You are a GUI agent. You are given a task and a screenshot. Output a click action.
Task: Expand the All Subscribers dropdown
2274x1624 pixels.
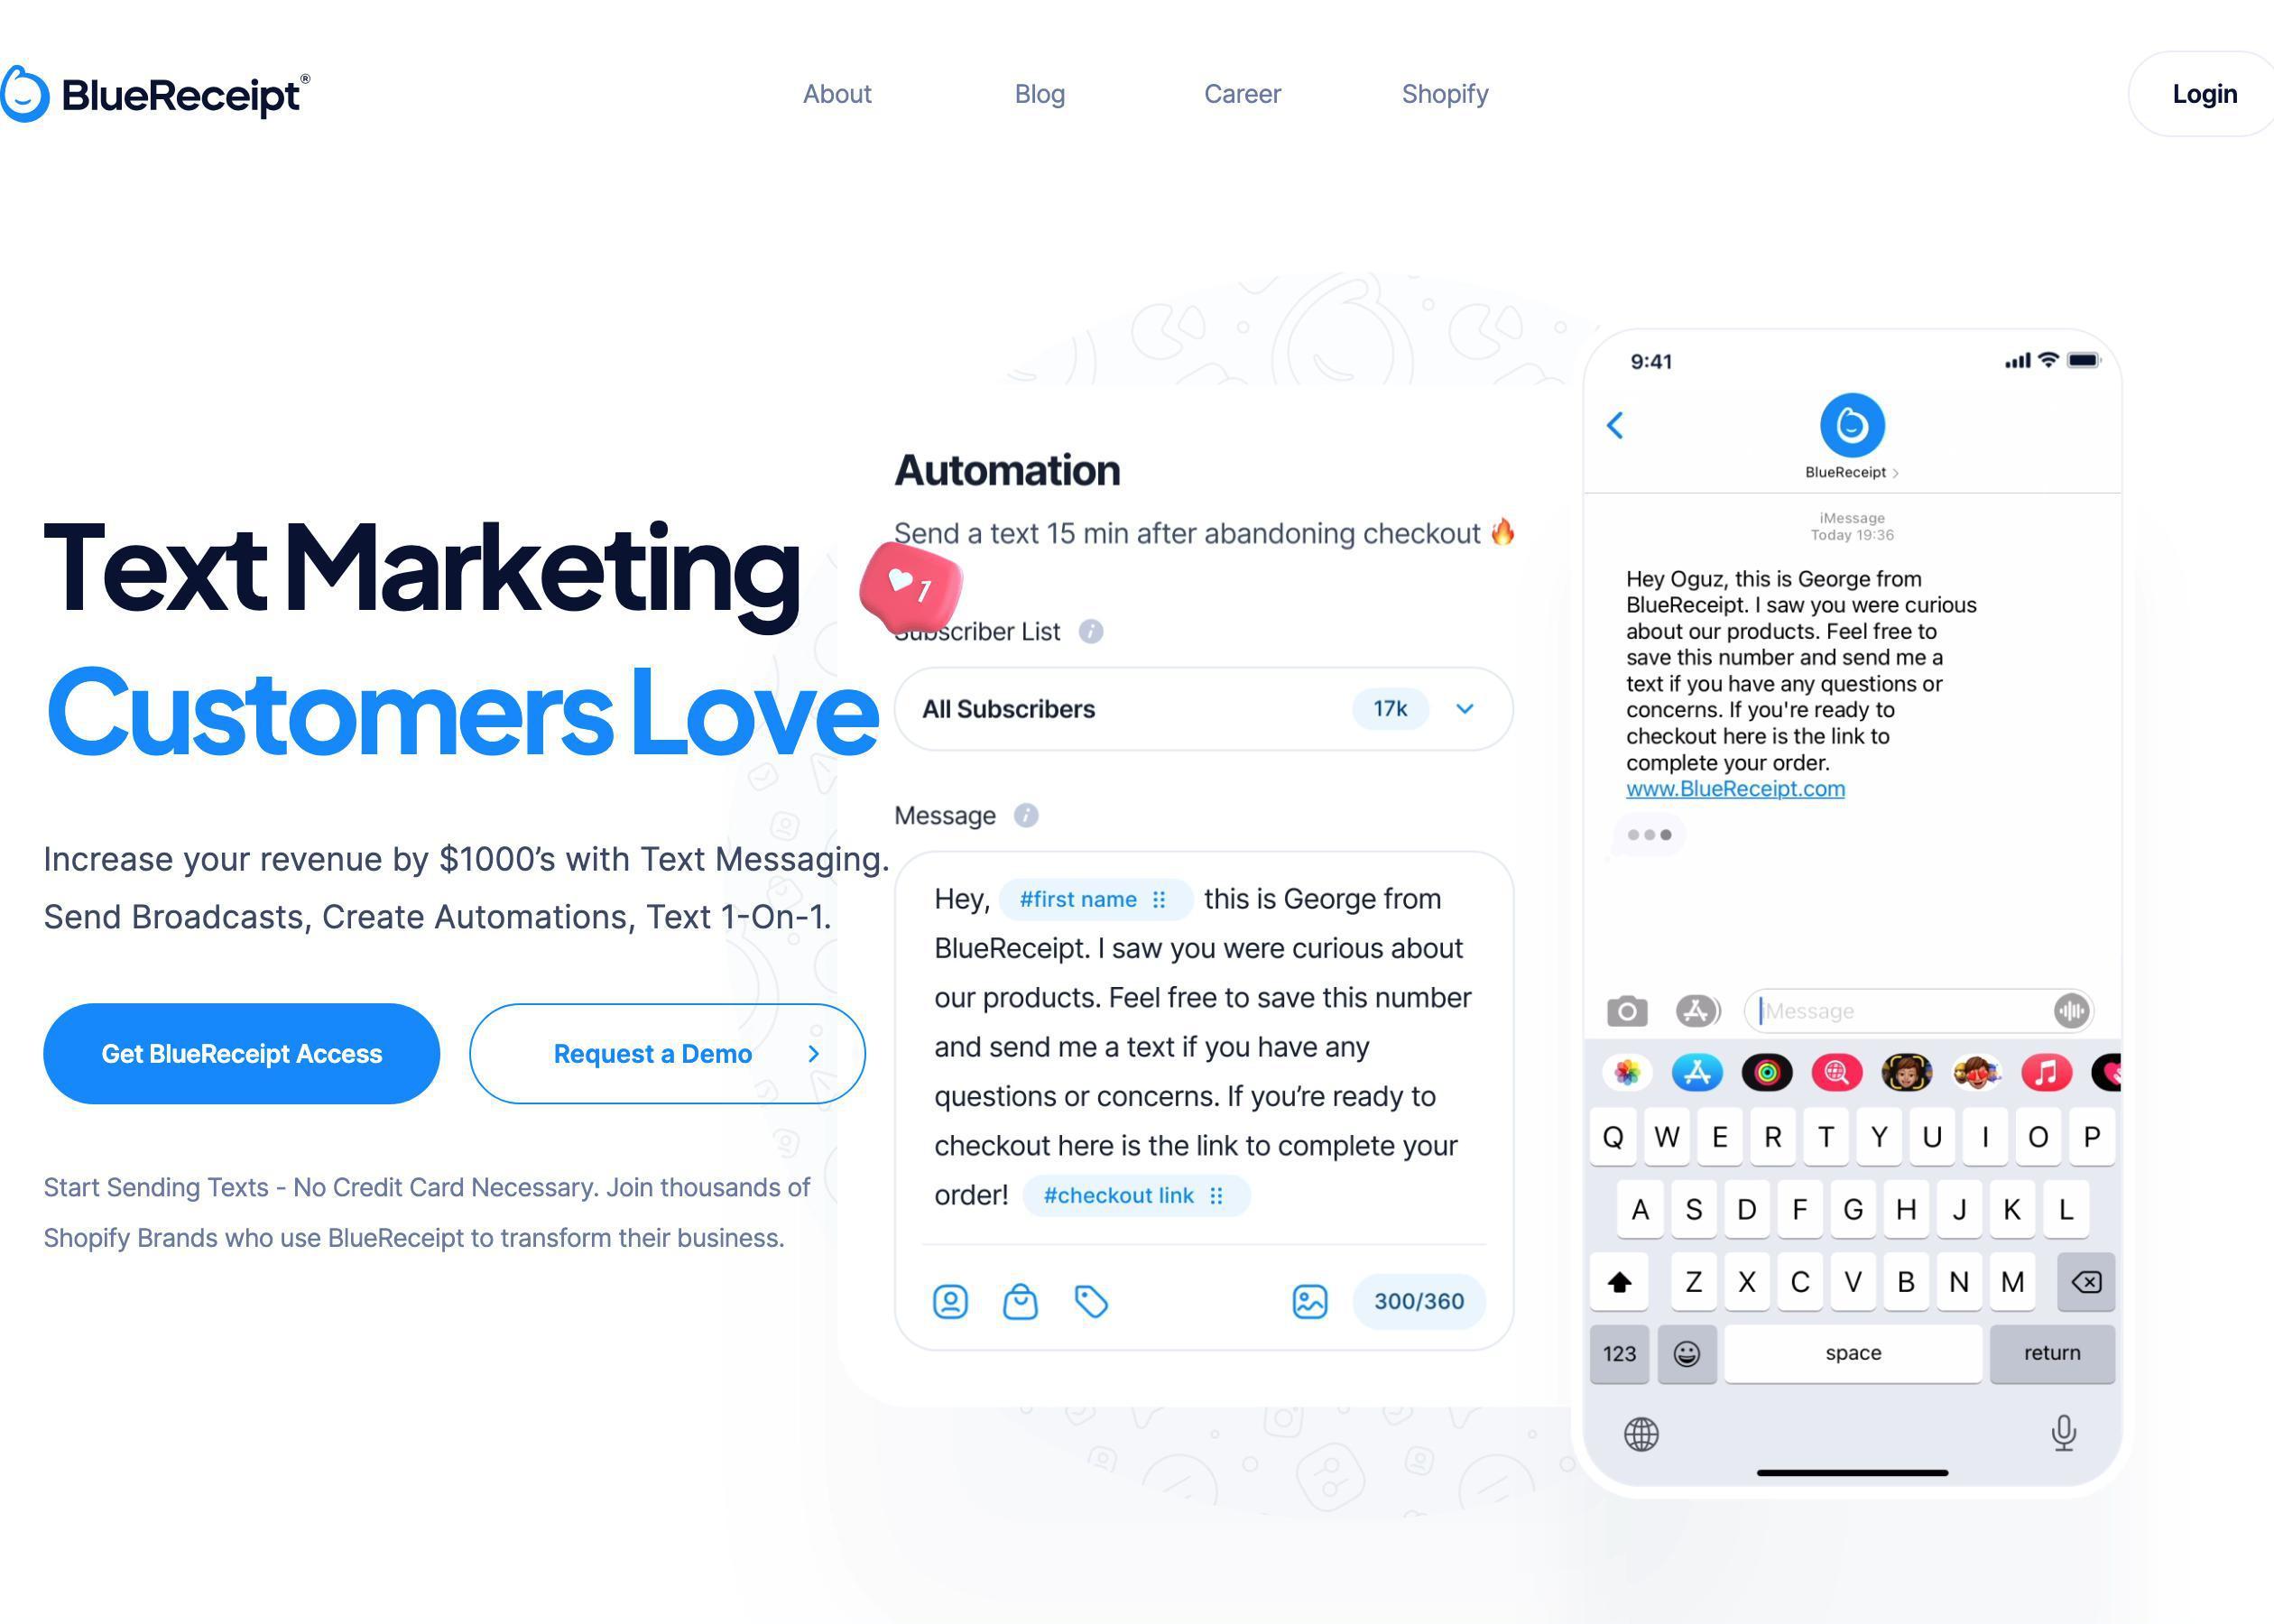pyautogui.click(x=1467, y=708)
